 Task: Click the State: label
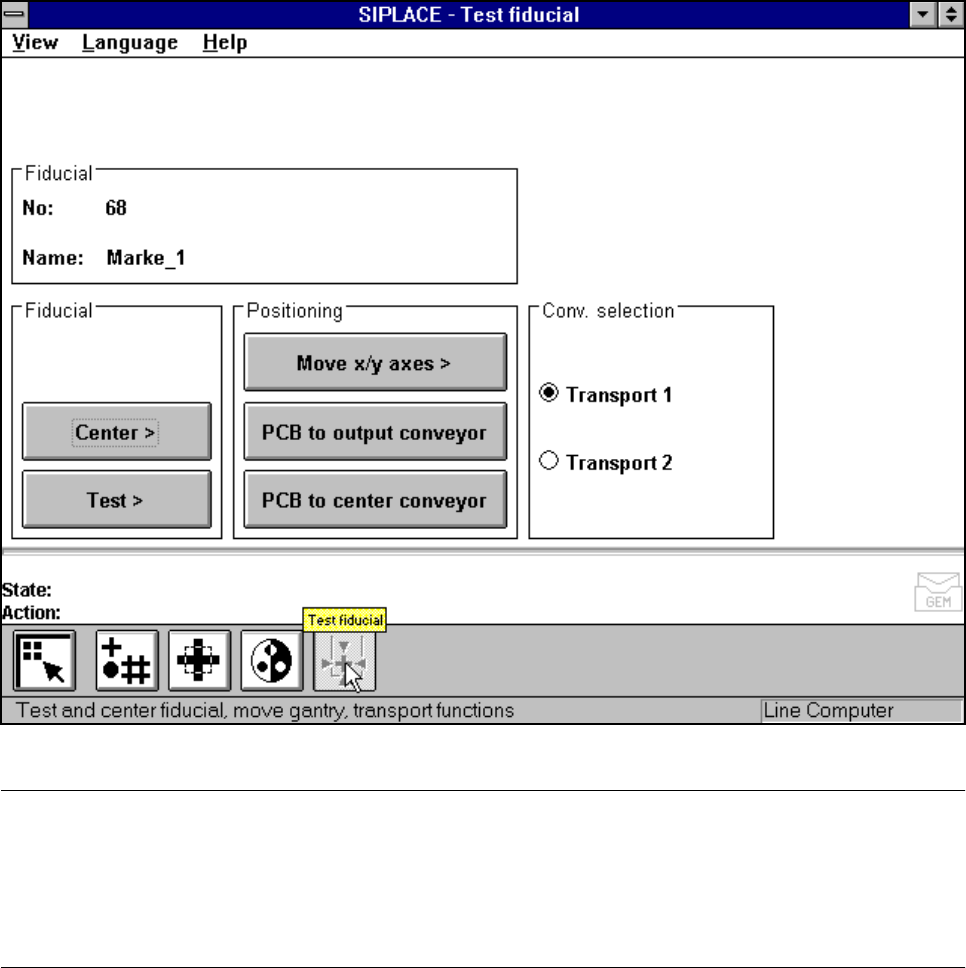click(27, 590)
